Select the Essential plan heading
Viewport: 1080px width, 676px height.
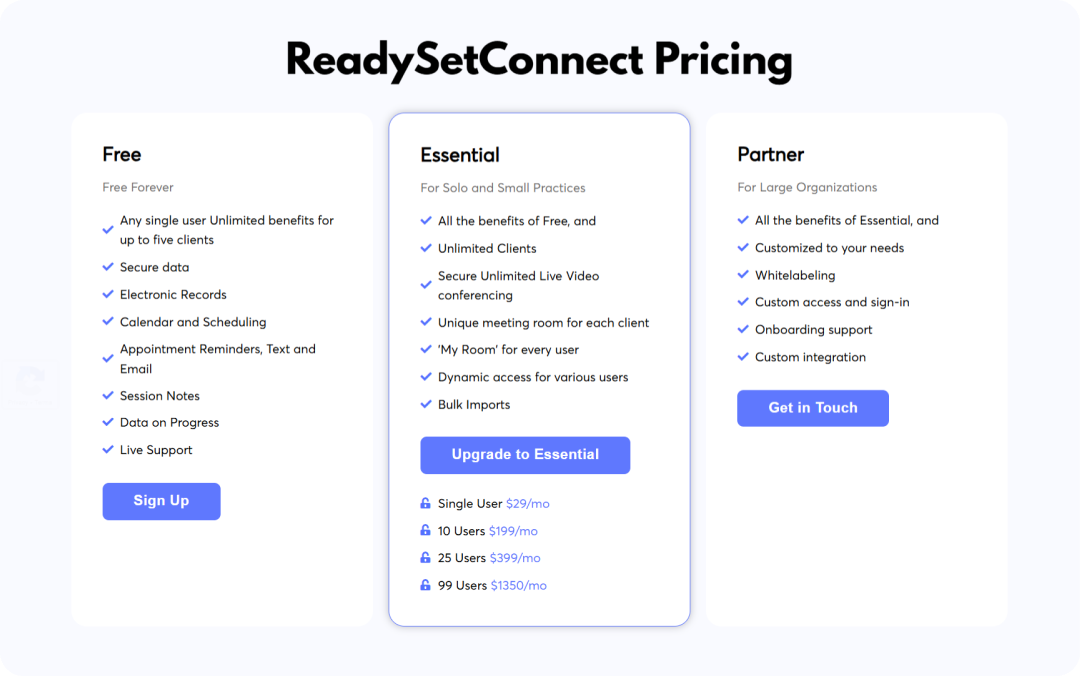460,155
